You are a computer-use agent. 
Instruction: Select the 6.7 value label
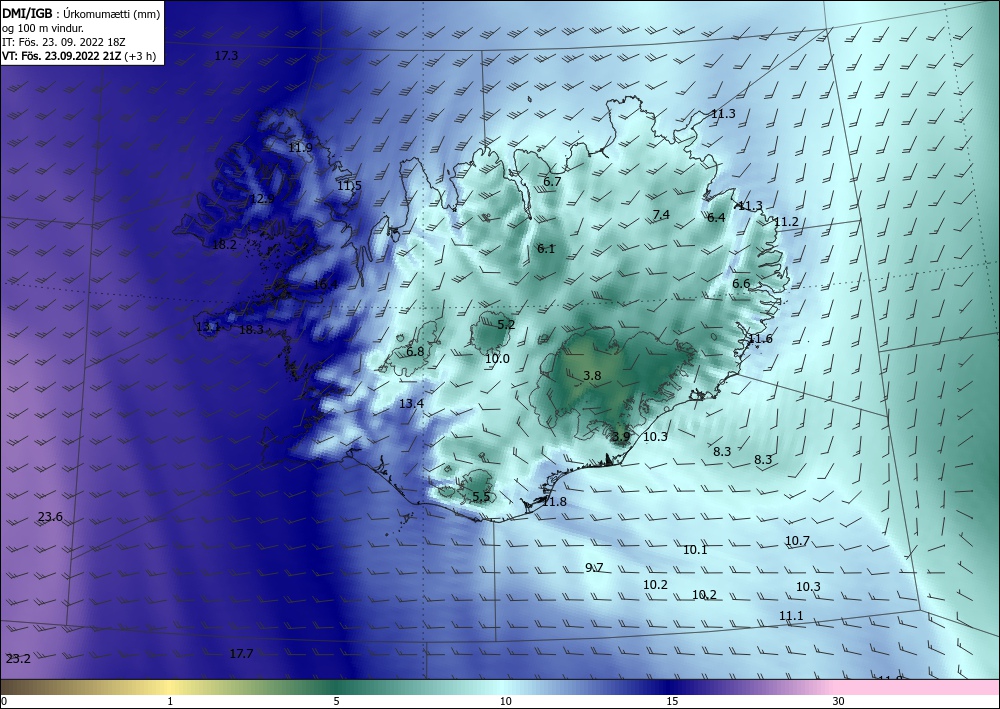552,182
